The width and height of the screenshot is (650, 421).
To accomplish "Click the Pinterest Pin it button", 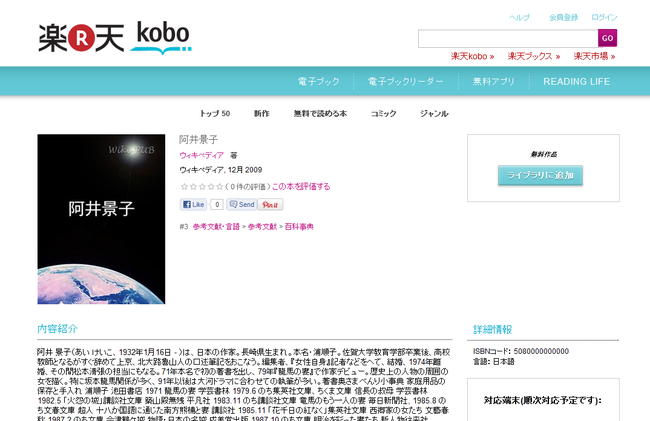I will (270, 205).
